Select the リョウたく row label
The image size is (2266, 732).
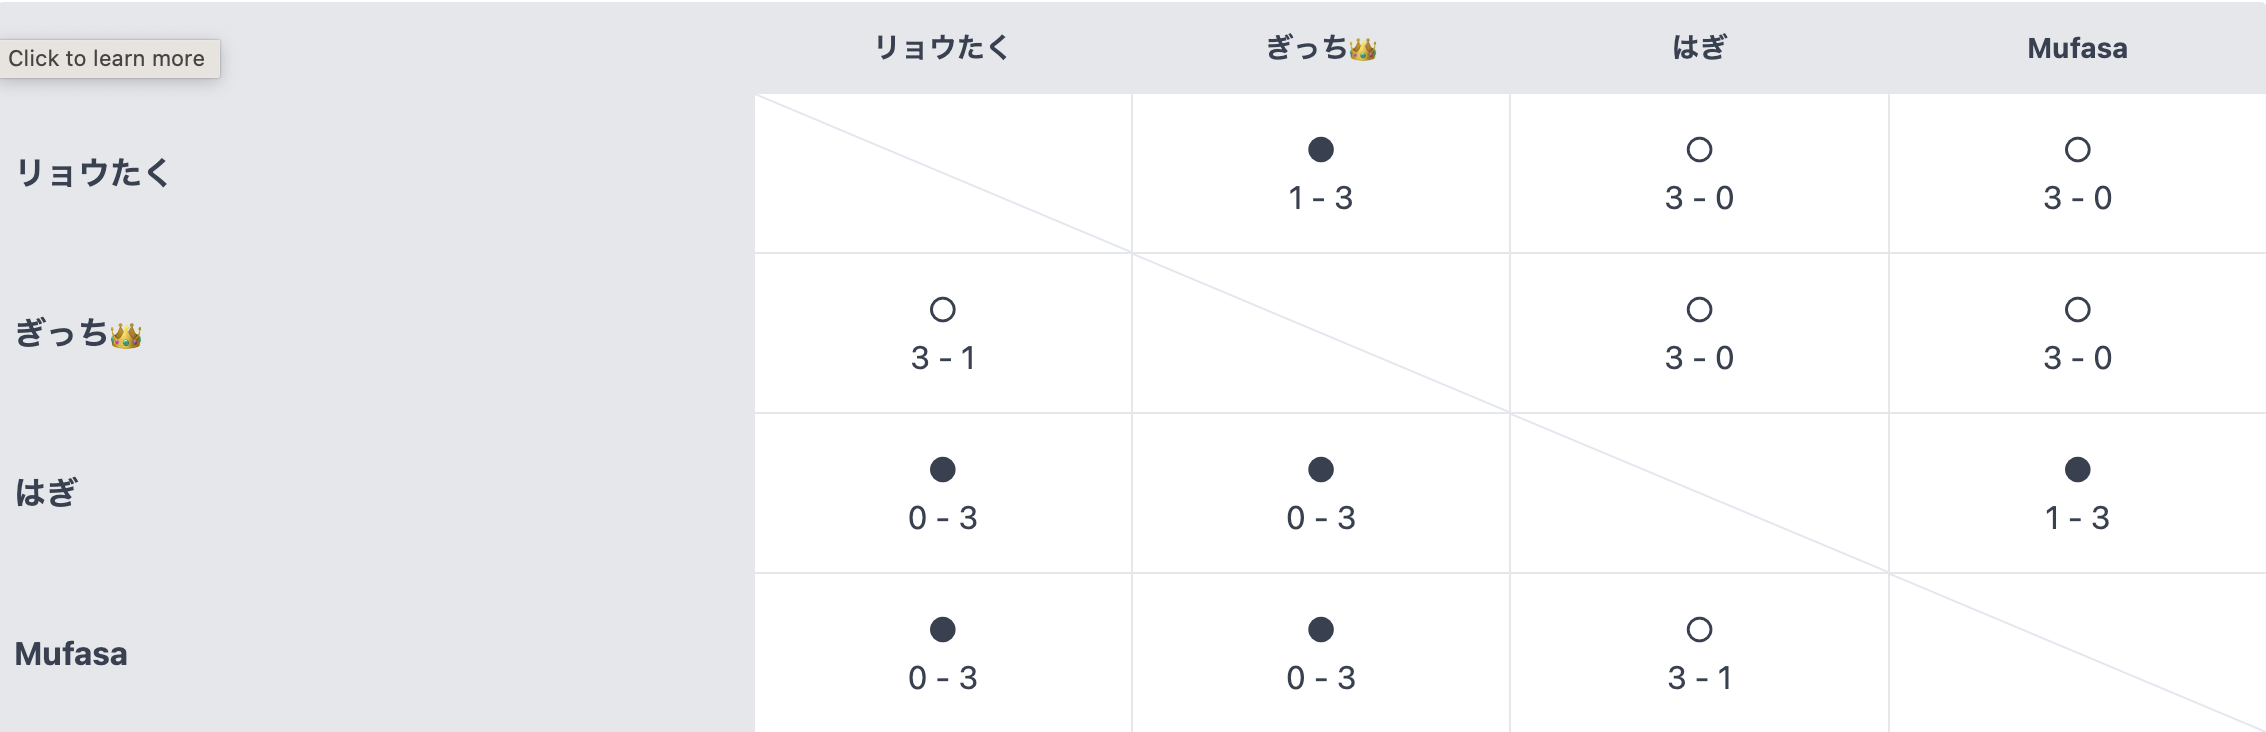pyautogui.click(x=93, y=173)
